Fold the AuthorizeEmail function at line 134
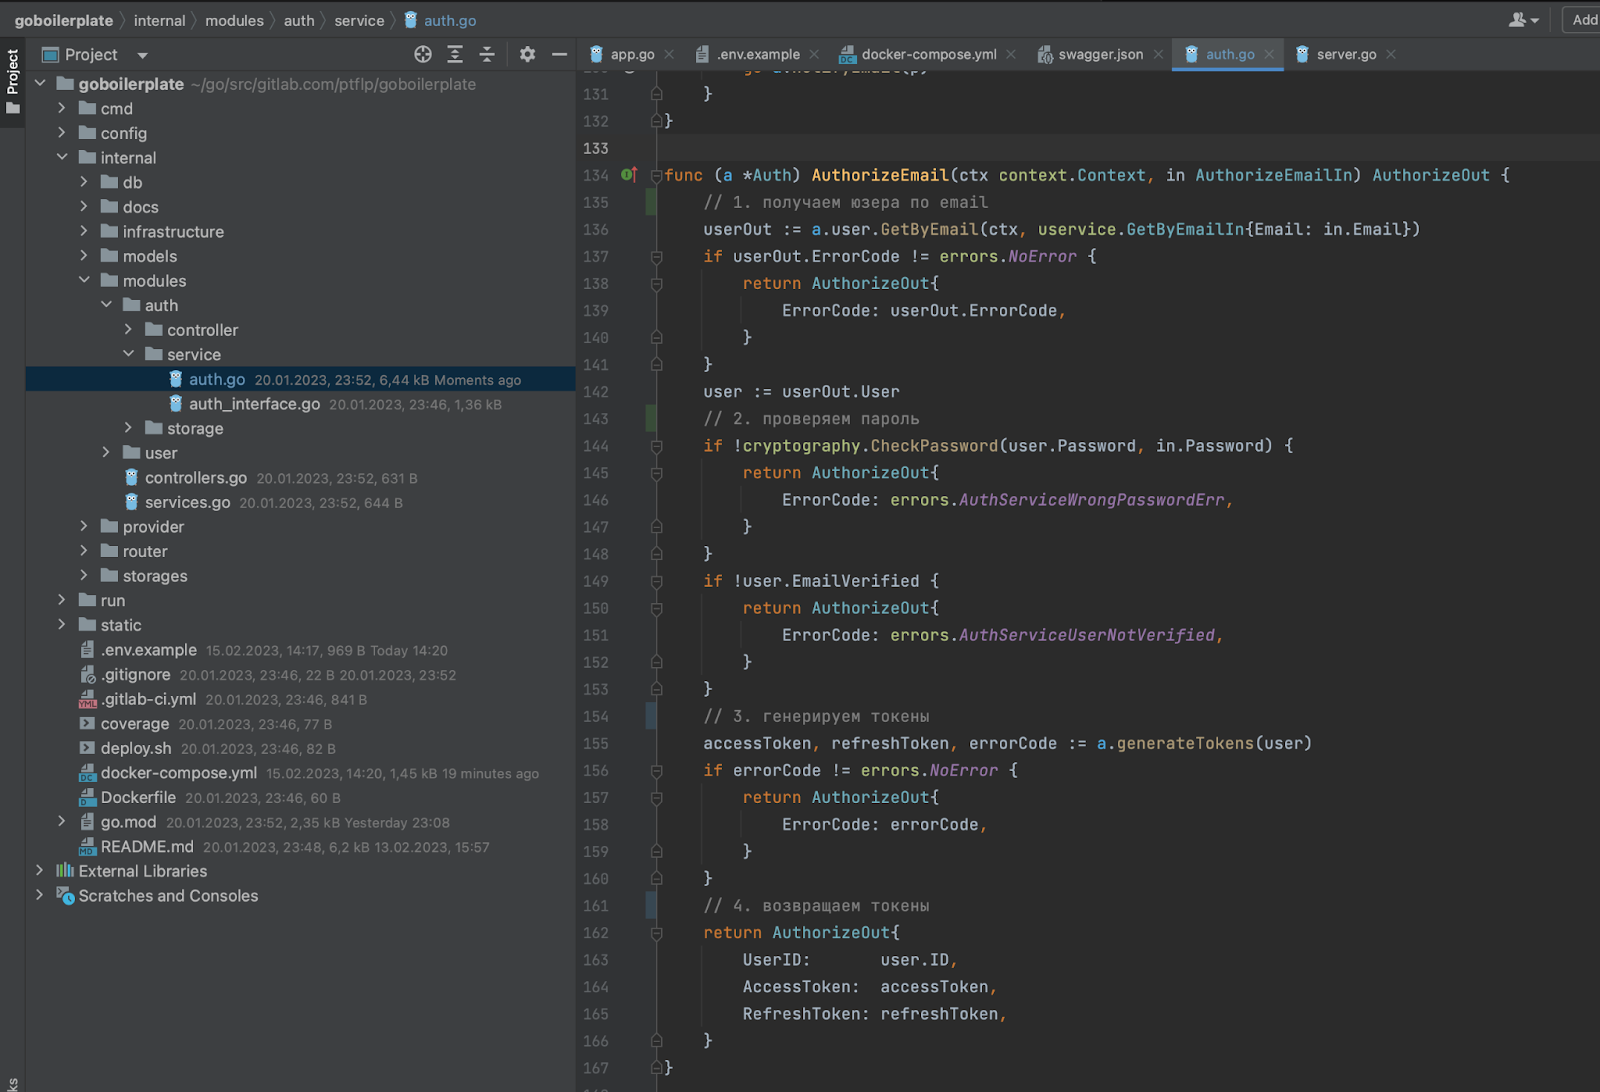The height and width of the screenshot is (1092, 1600). click(x=657, y=176)
